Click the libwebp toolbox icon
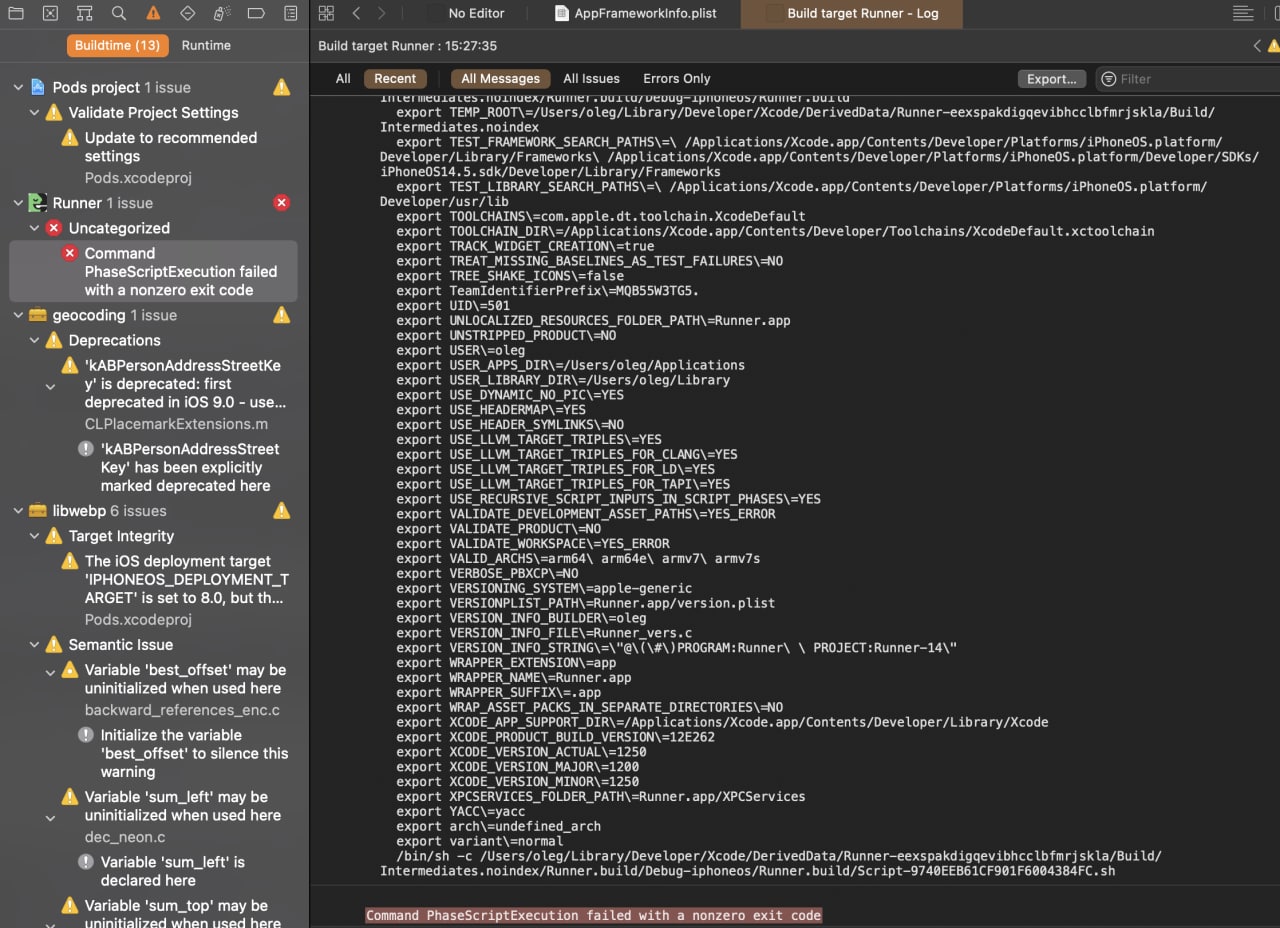 point(37,511)
